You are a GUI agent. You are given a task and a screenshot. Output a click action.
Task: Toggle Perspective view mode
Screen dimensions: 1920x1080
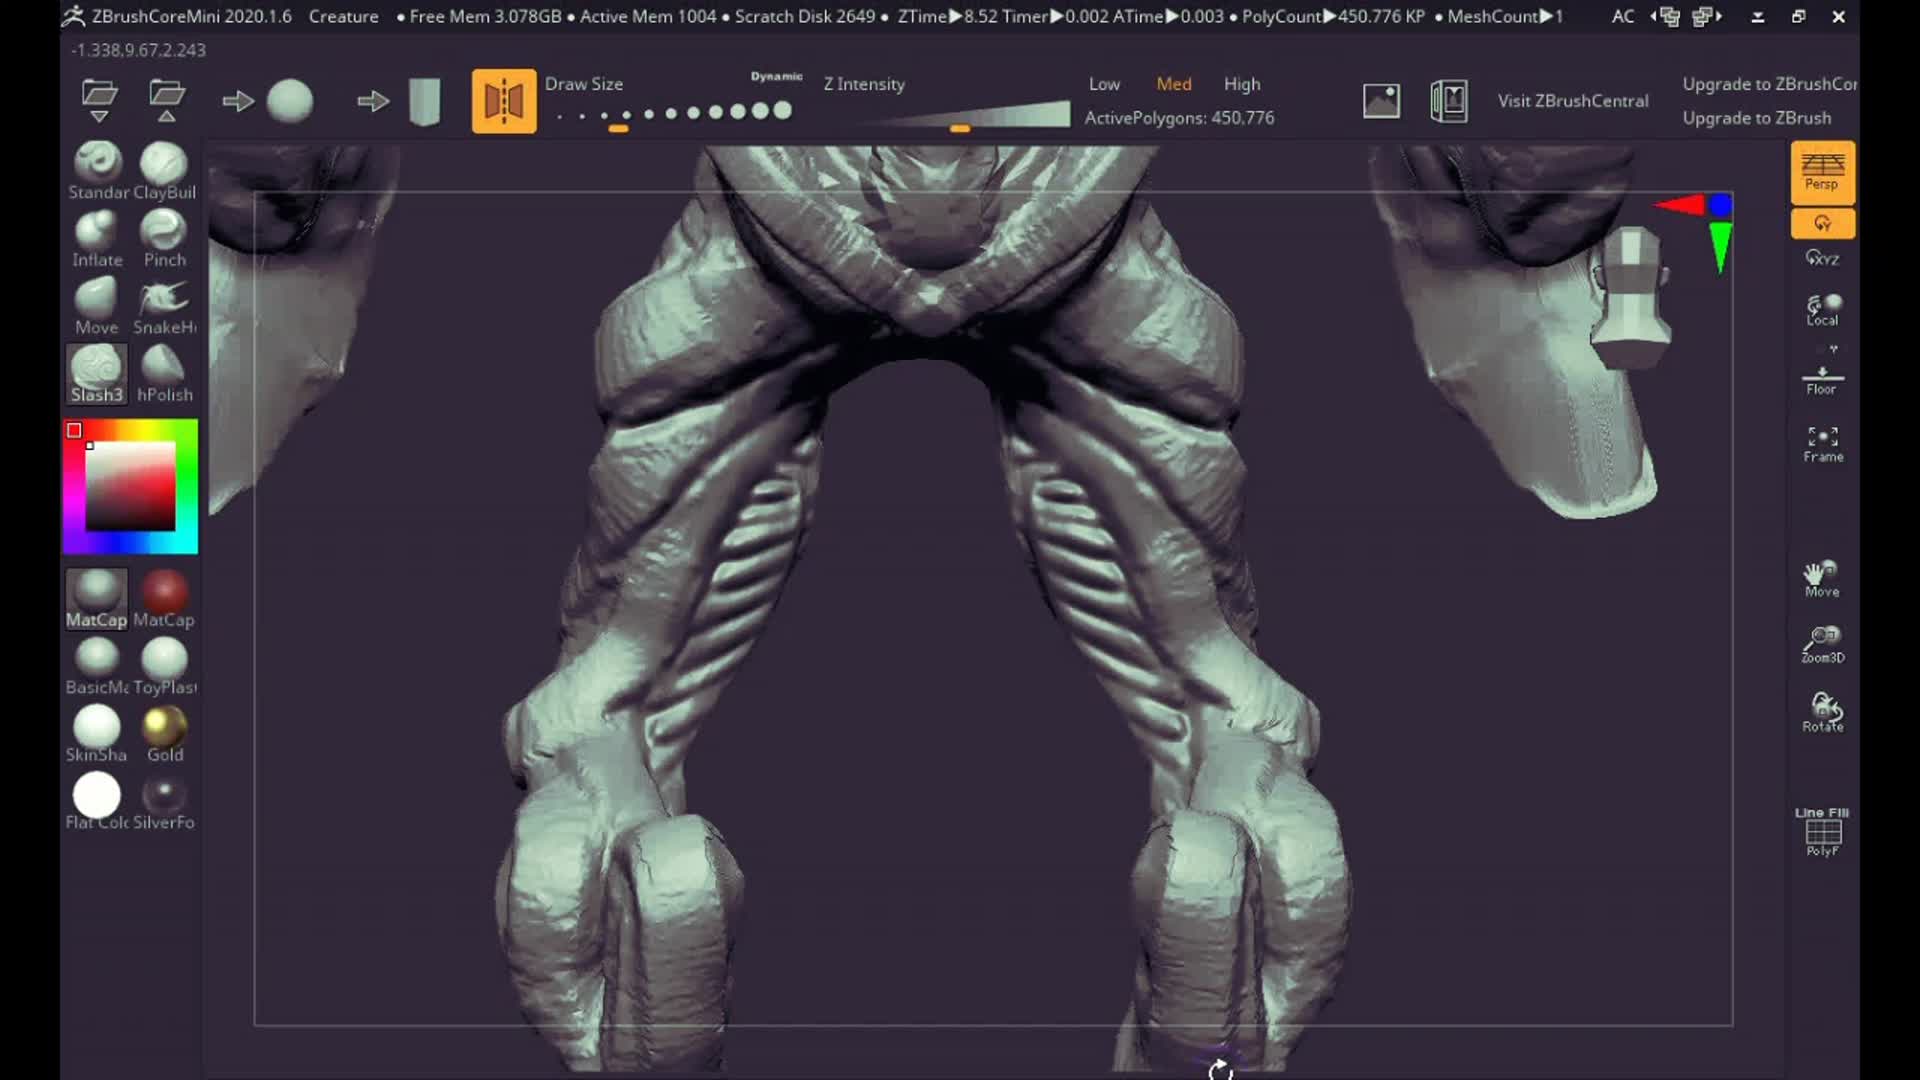(x=1822, y=170)
